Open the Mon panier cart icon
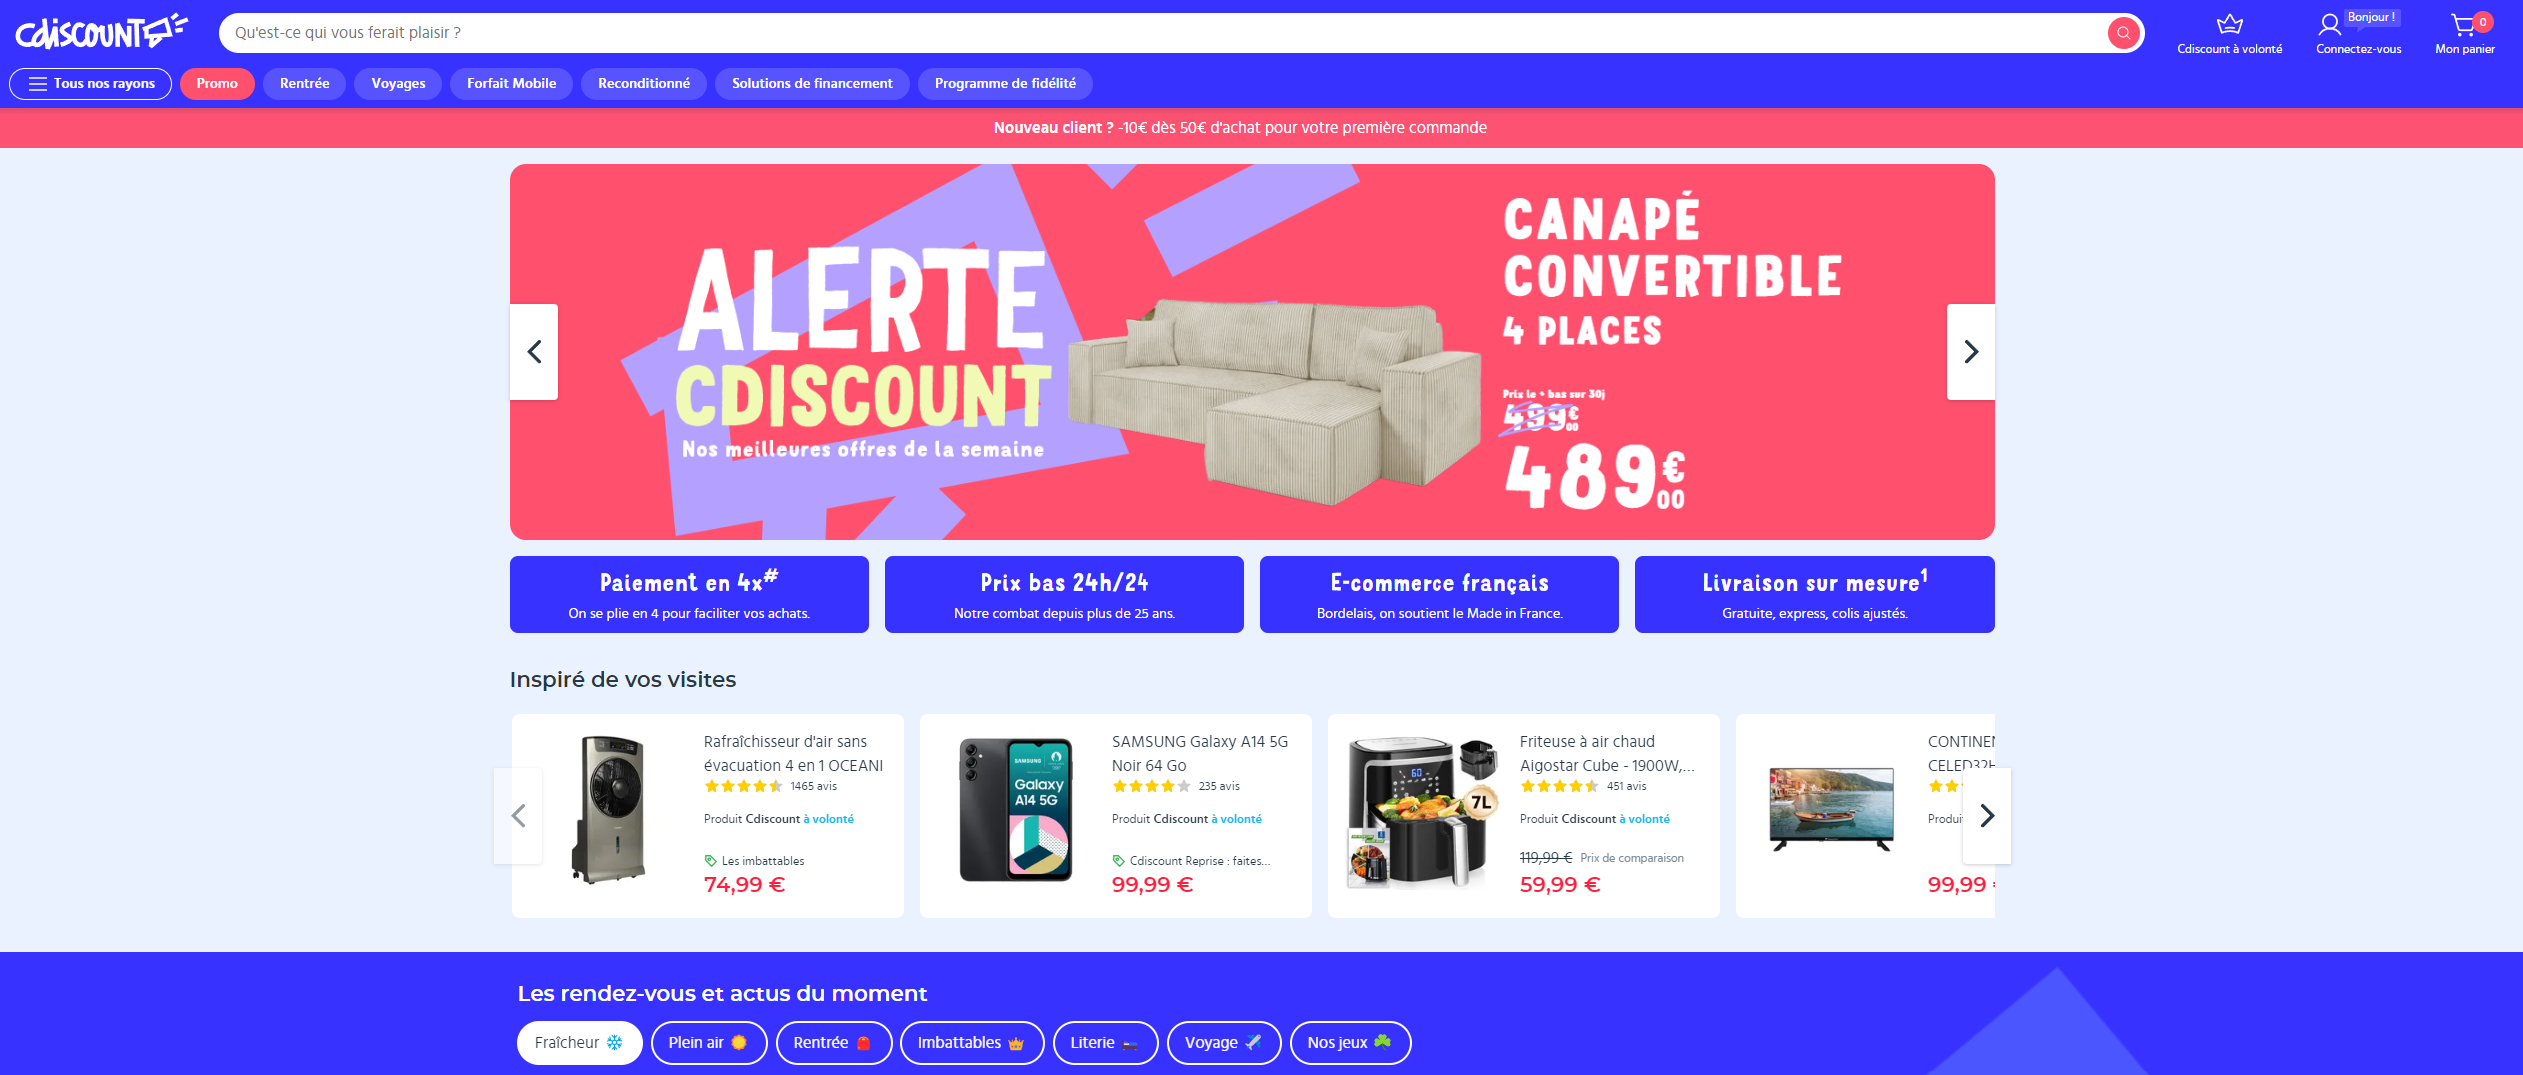Image resolution: width=2523 pixels, height=1075 pixels. point(2462,25)
